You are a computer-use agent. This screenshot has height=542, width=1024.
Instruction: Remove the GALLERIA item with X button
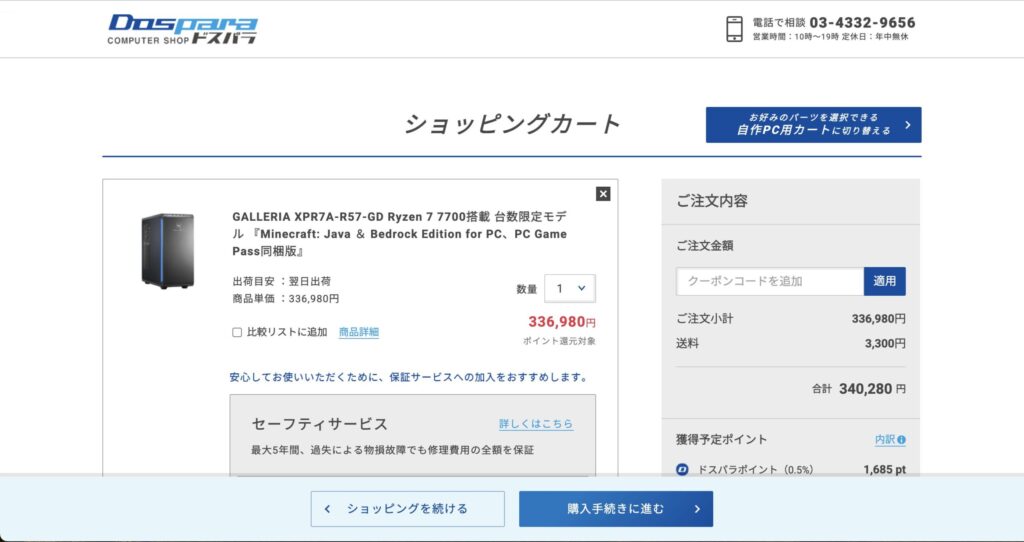coord(603,194)
